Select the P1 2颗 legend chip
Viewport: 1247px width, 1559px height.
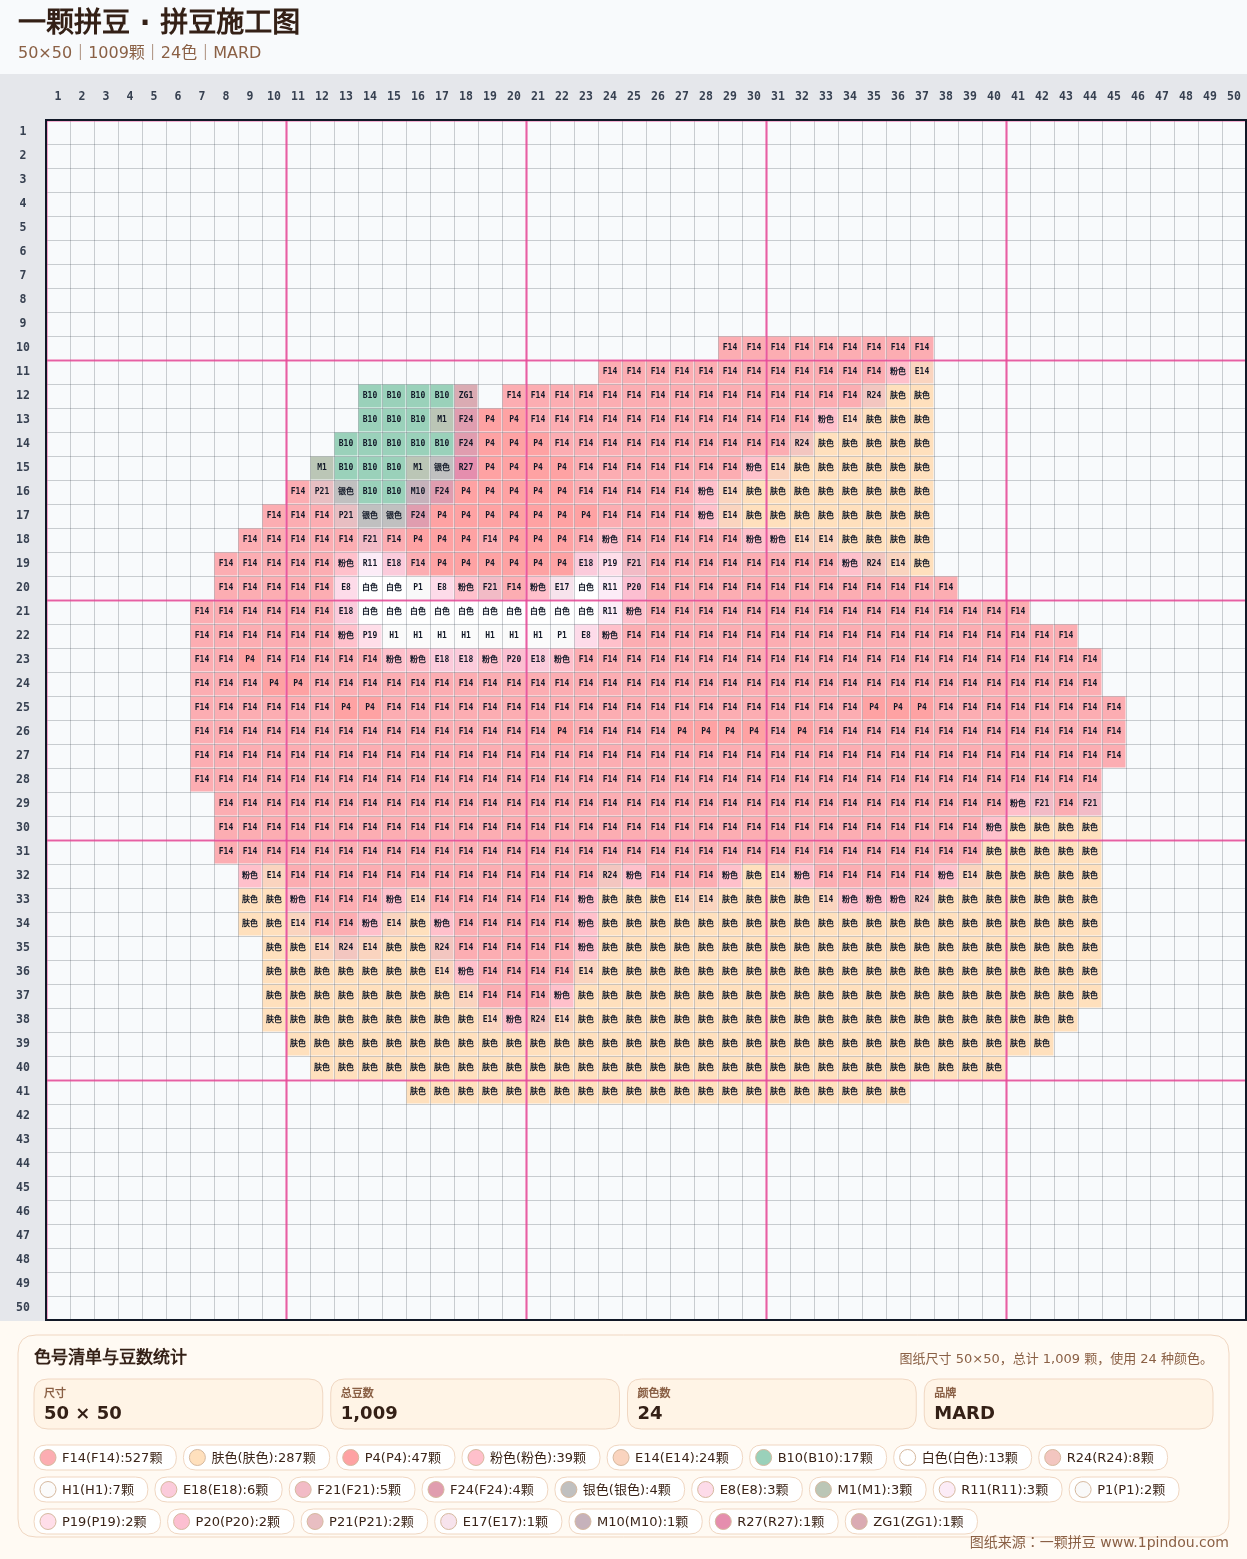tap(1123, 1489)
